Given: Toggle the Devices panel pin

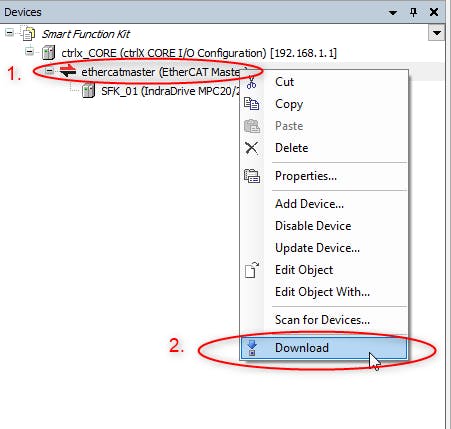Looking at the screenshot, I should click(x=414, y=12).
